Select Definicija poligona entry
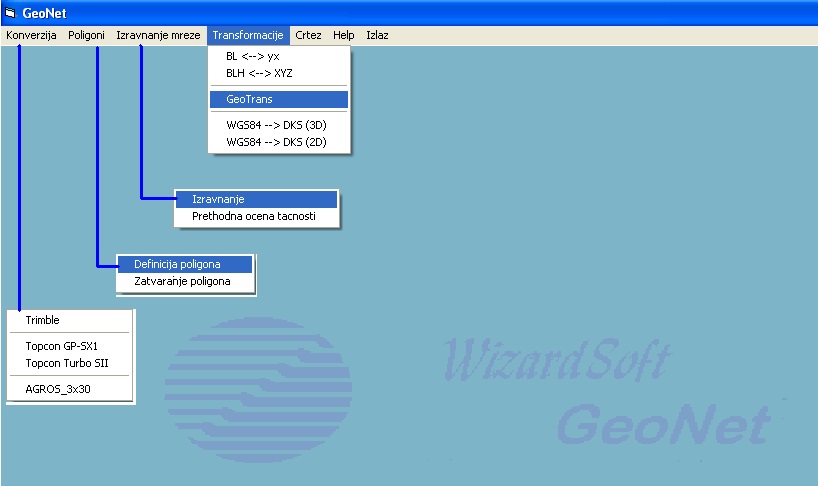 177,264
